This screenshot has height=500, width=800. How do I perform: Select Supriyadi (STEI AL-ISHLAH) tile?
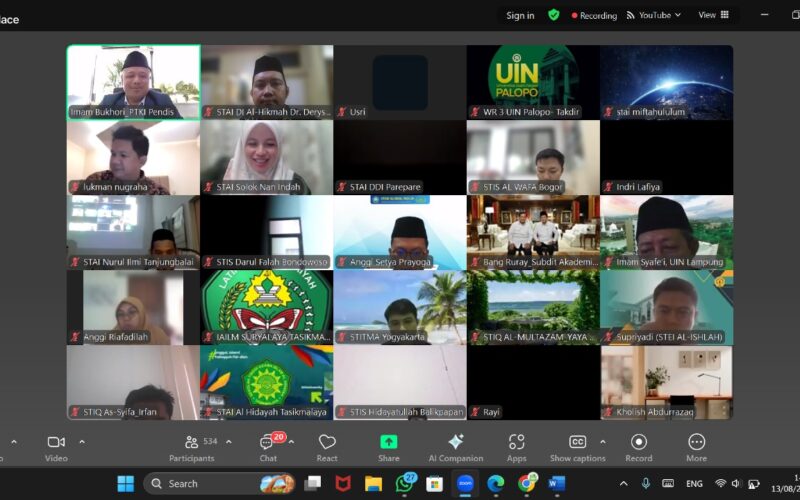point(667,307)
